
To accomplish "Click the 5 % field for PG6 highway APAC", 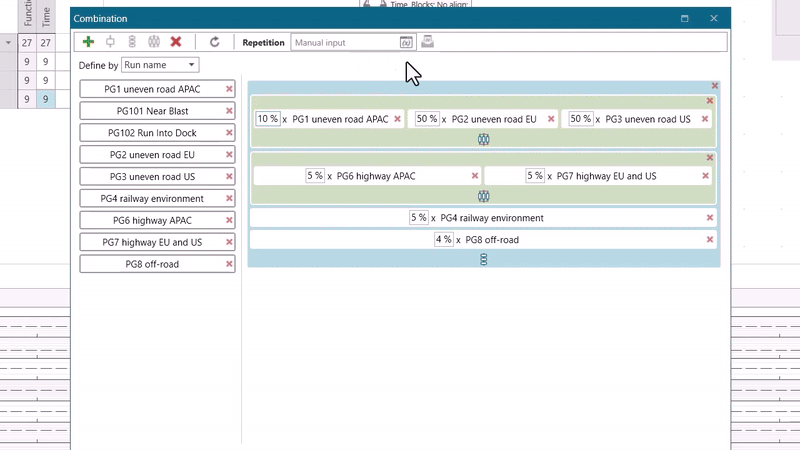I will 315,176.
